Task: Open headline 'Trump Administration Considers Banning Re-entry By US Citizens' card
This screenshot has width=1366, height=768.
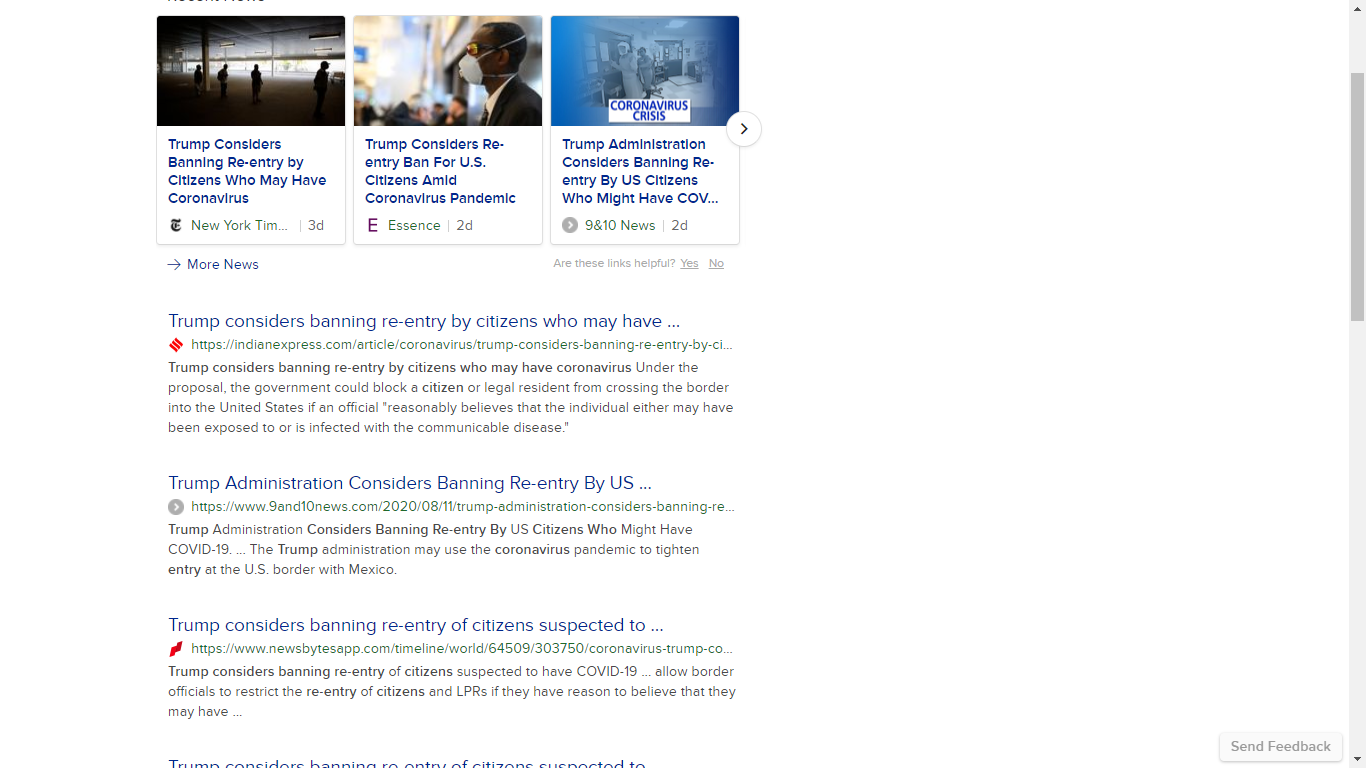Action: 640,171
